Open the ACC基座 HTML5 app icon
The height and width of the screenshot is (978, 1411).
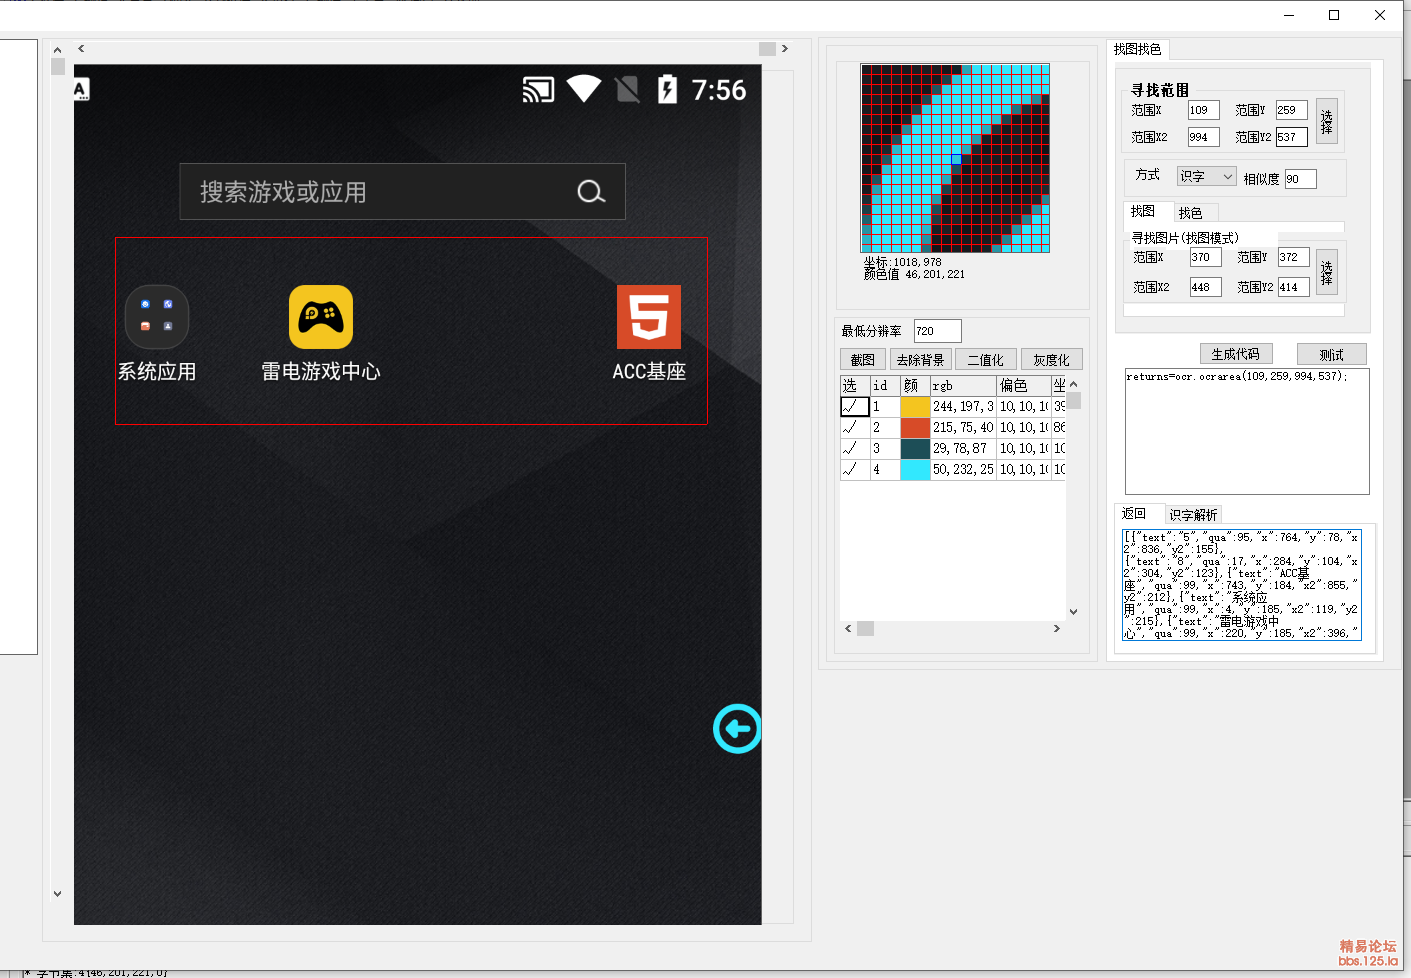tap(649, 317)
